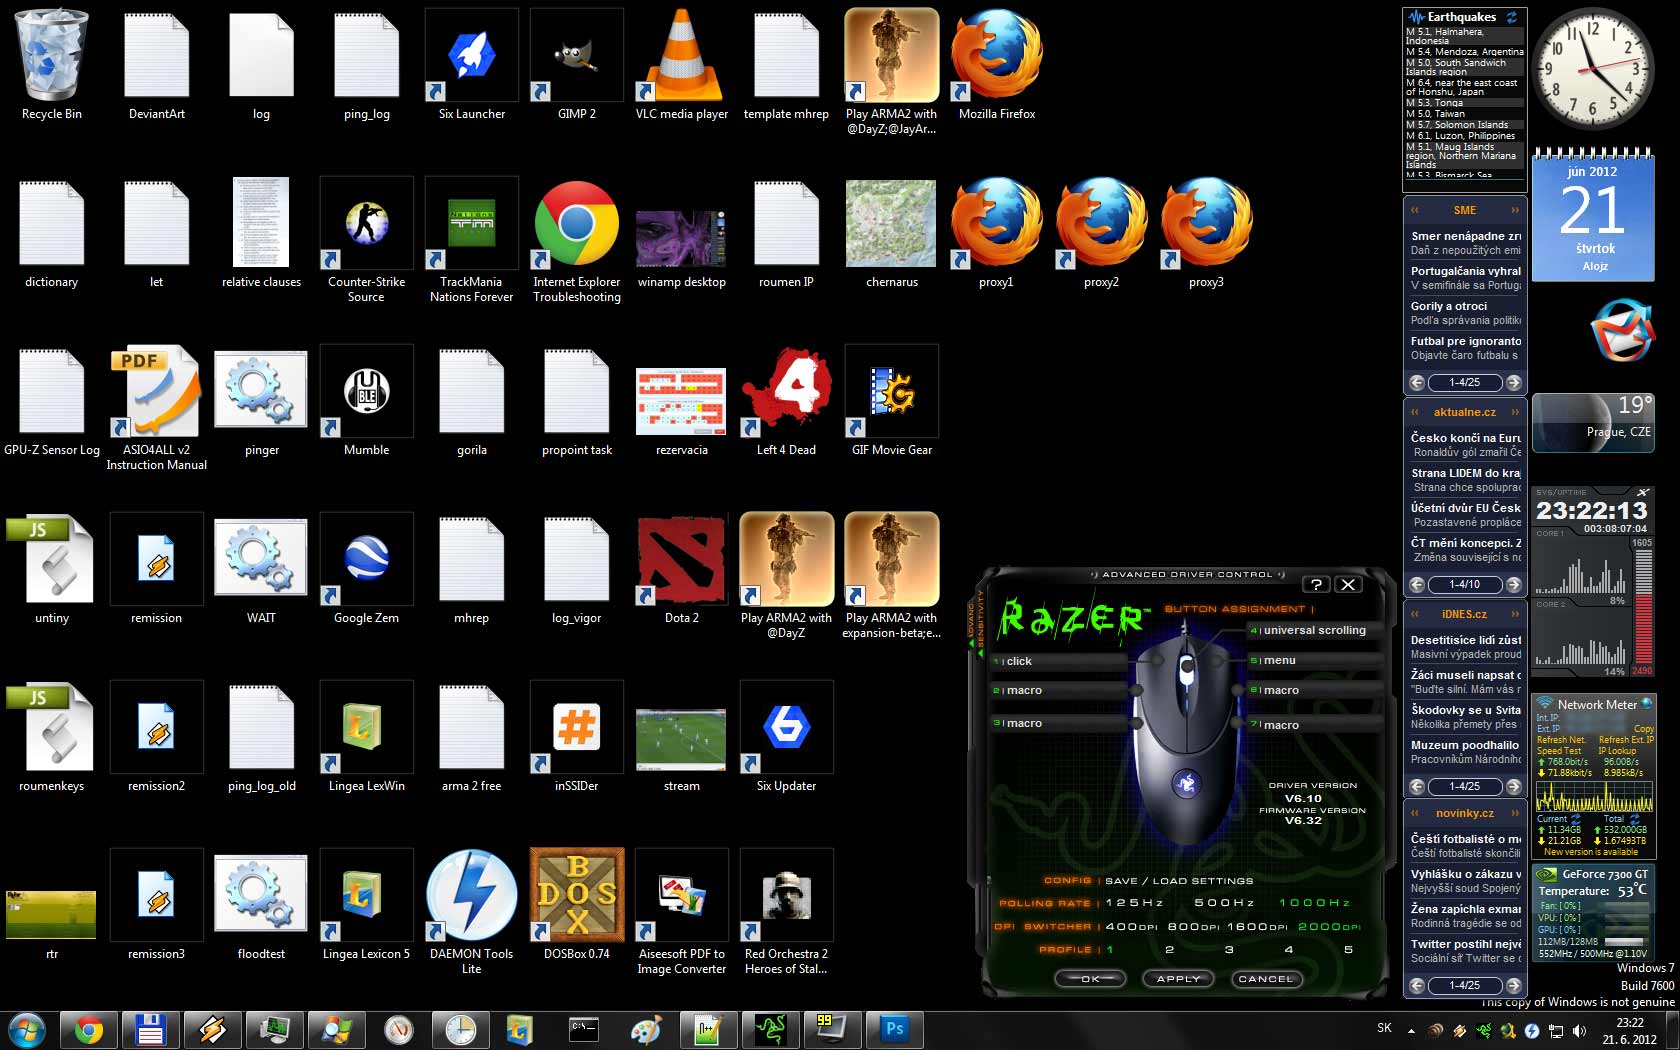This screenshot has width=1680, height=1050.
Task: Open the Prague weather gadget
Action: click(x=1593, y=423)
